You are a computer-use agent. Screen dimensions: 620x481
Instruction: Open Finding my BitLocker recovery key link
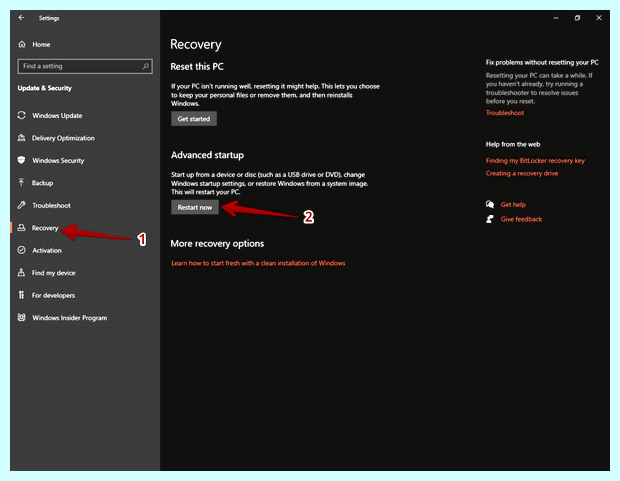click(x=535, y=161)
